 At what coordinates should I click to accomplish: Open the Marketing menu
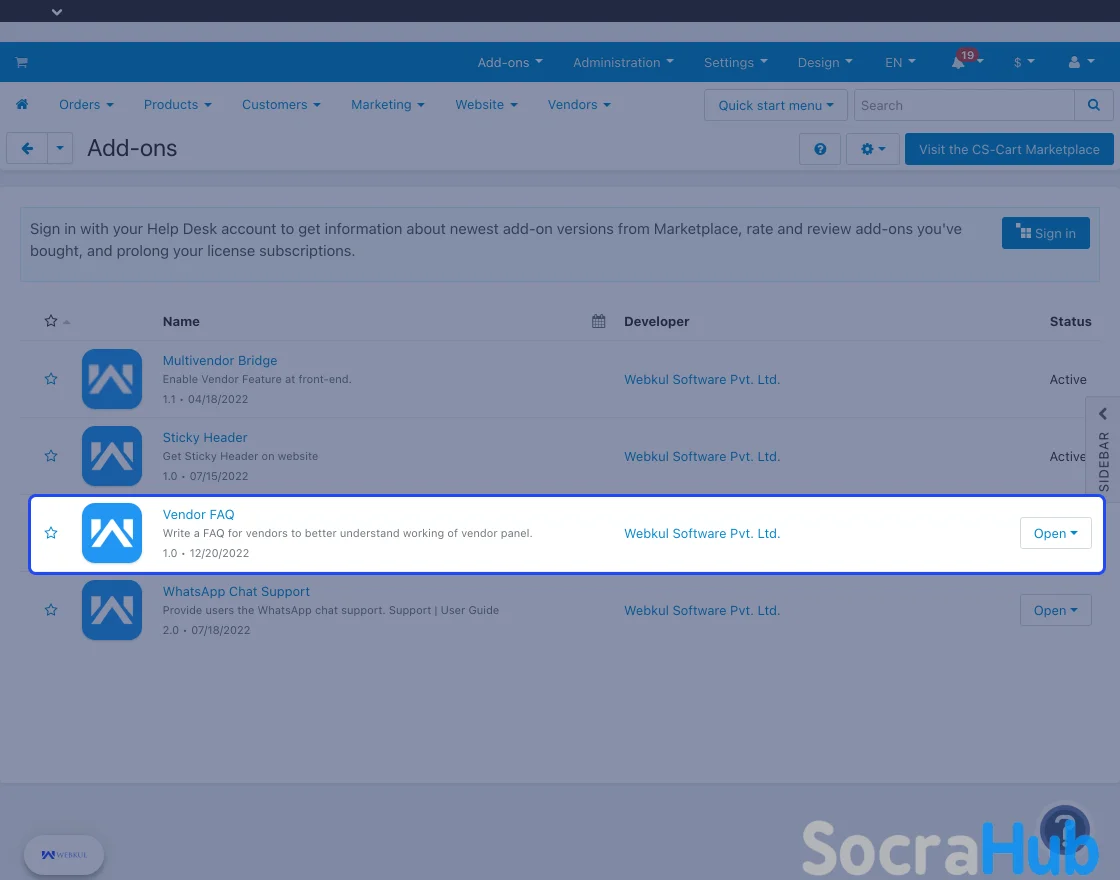pos(387,105)
